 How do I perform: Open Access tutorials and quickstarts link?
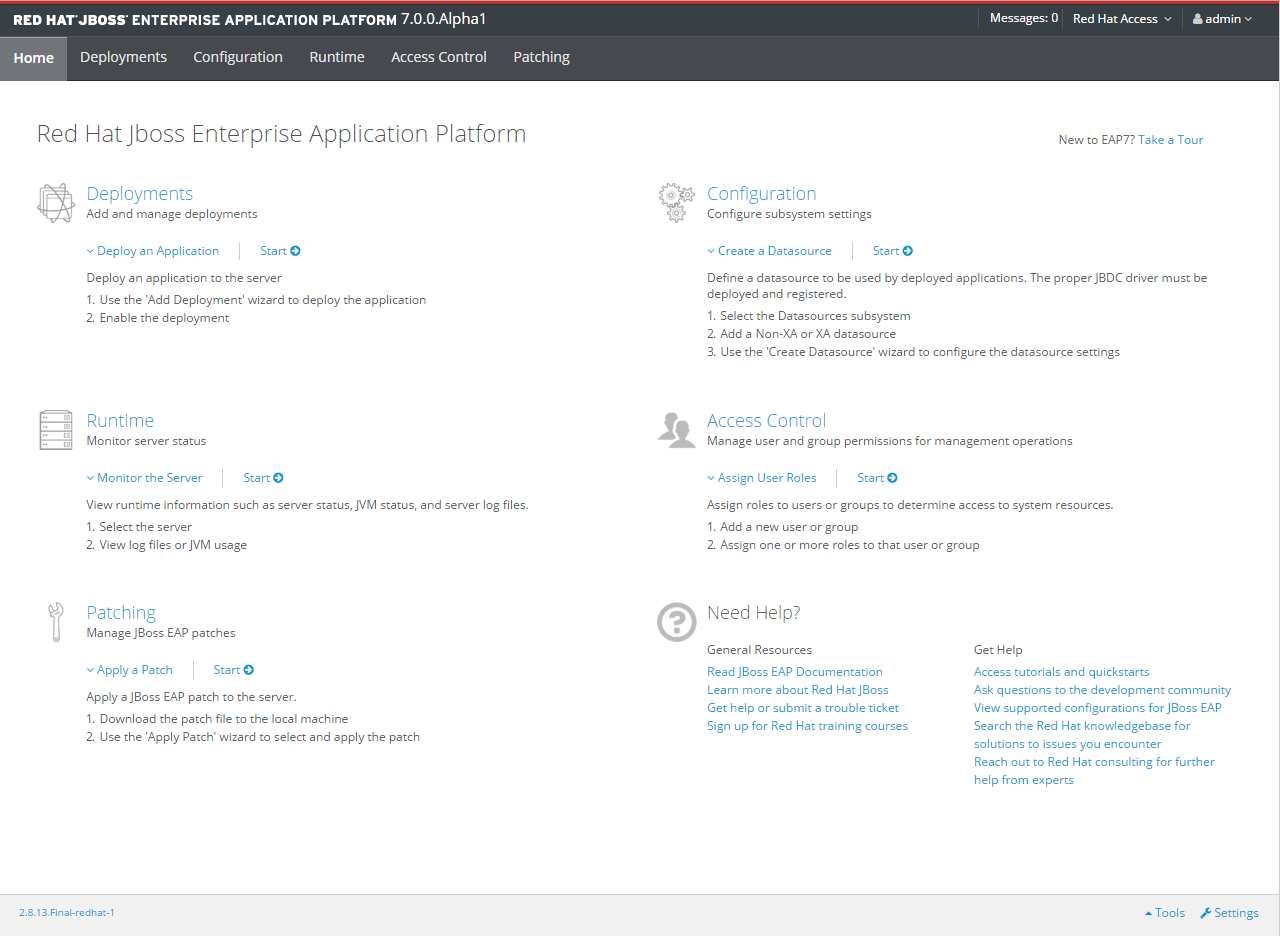tap(1062, 672)
